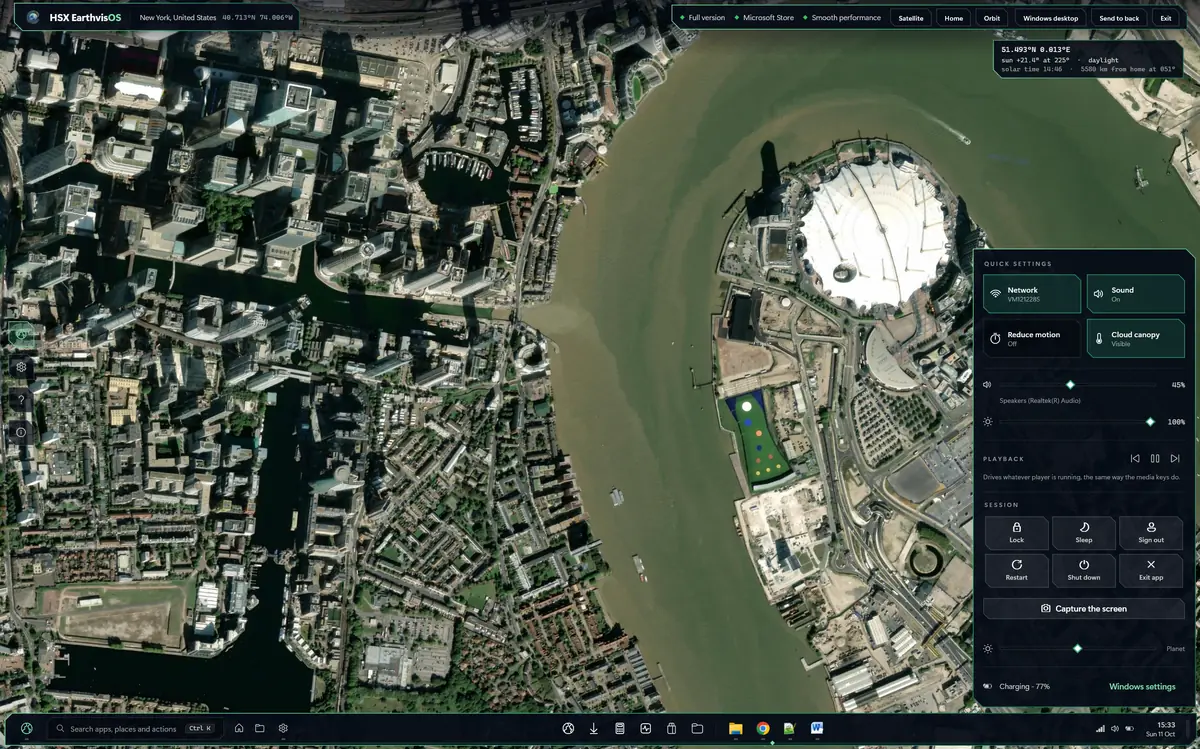This screenshot has width=1200, height=749.
Task: Skip to next track in Playback
Action: [x=1175, y=458]
